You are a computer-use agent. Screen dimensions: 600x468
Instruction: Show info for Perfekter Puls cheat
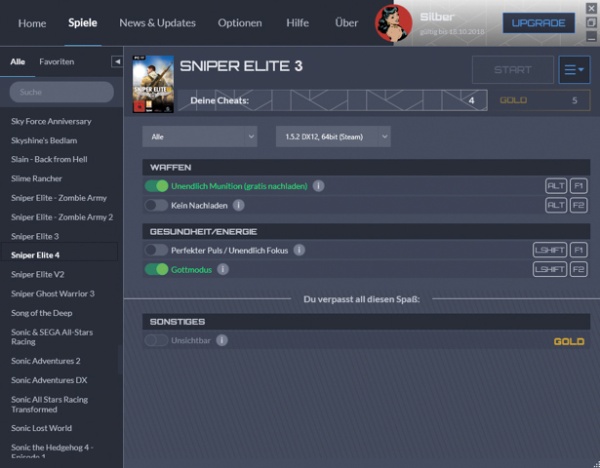299,250
